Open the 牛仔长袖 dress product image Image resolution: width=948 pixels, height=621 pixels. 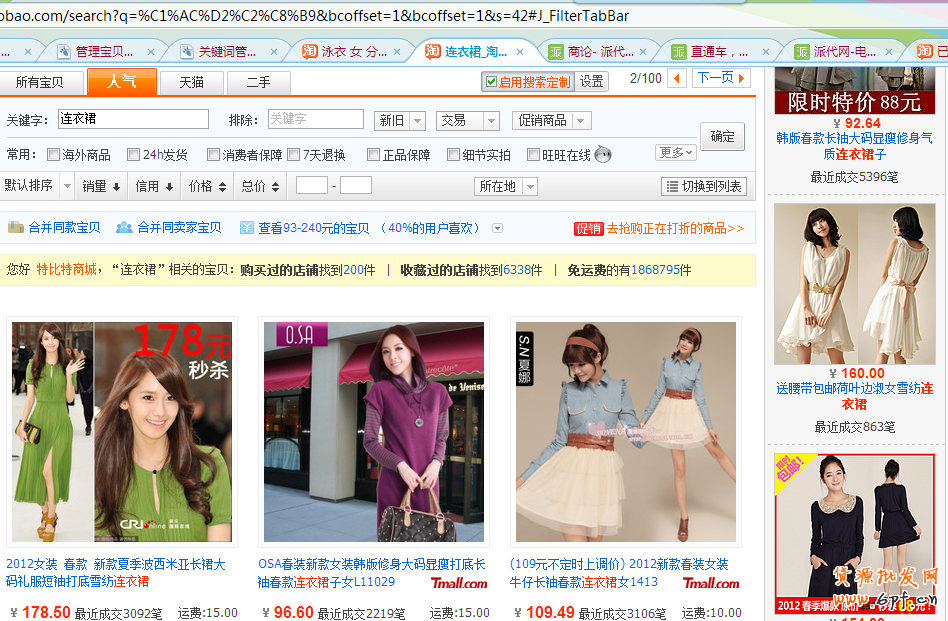coord(626,432)
